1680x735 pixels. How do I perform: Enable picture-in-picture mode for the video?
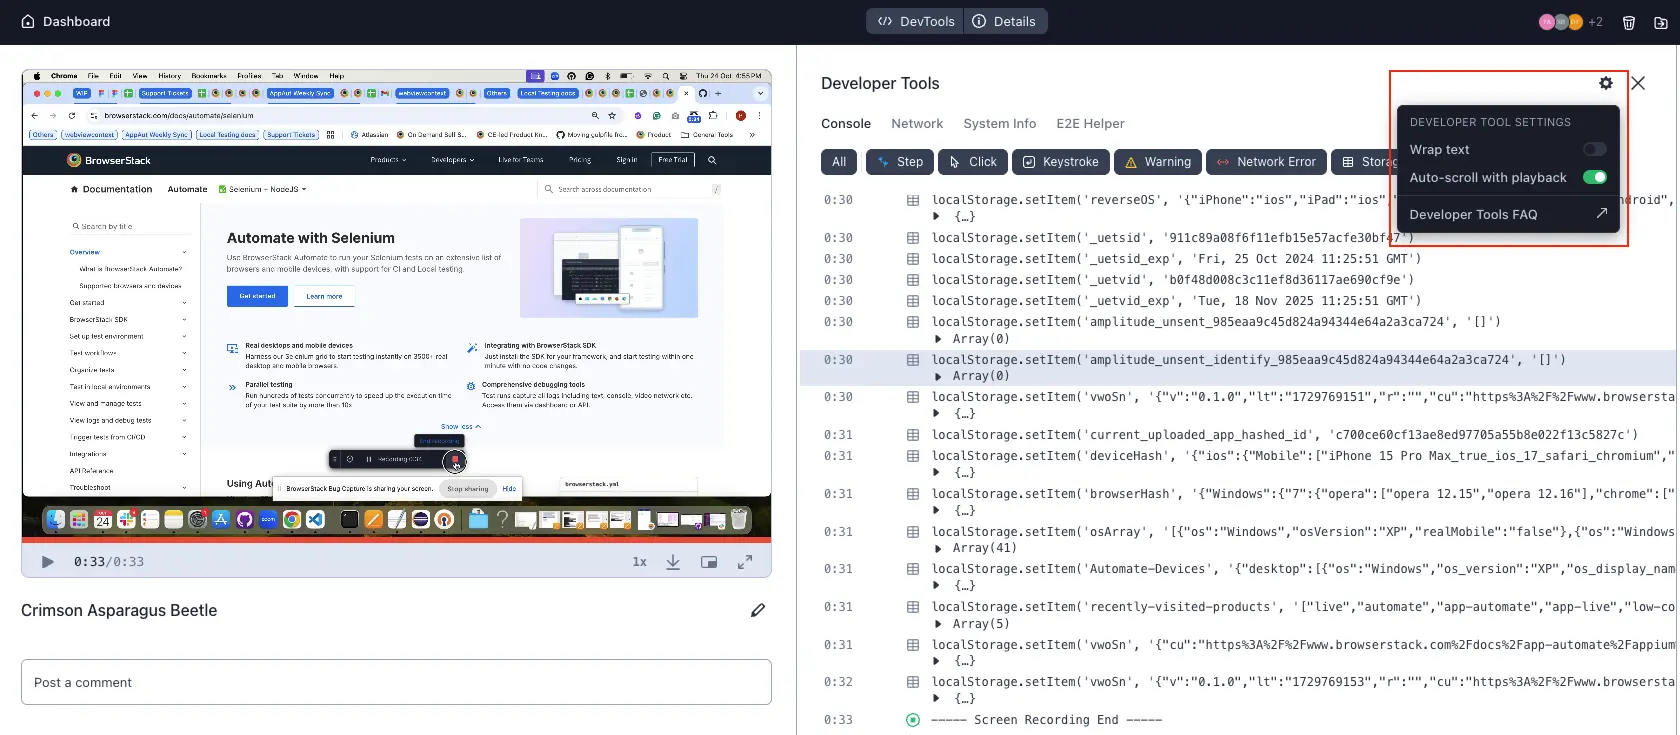pos(709,562)
